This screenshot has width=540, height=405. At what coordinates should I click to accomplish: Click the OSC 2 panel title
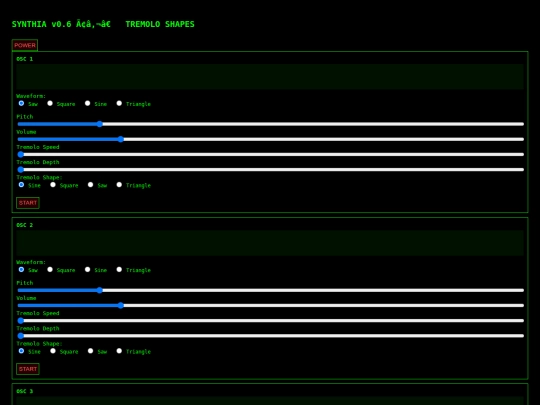(x=24, y=225)
